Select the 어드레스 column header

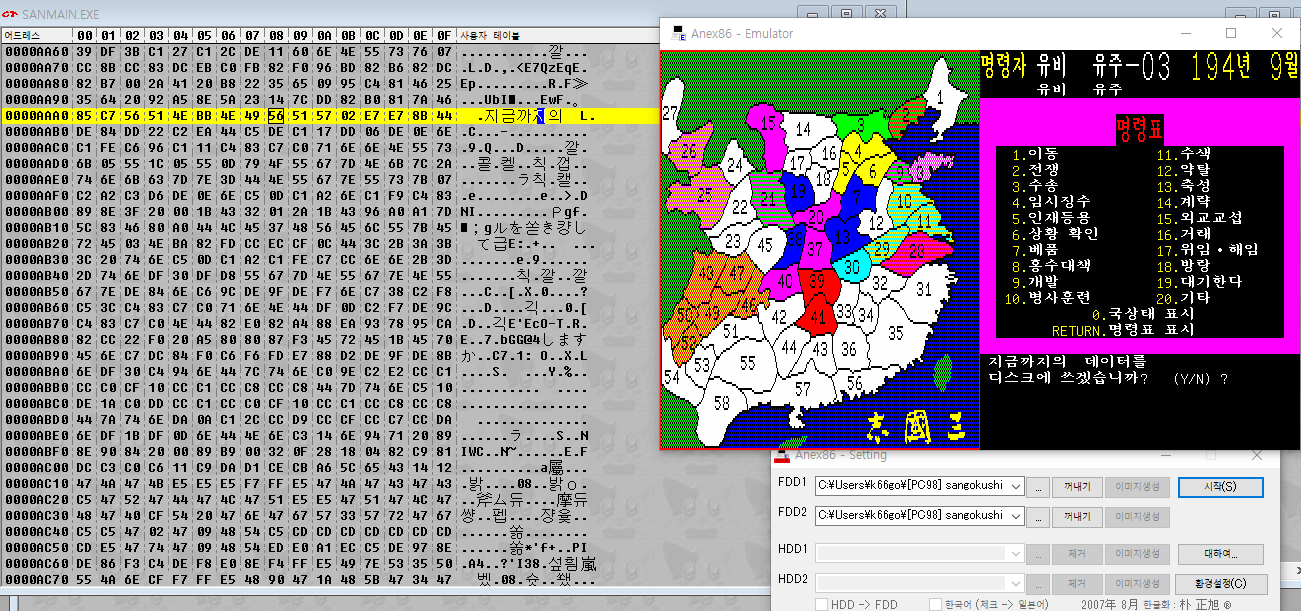[x=35, y=35]
